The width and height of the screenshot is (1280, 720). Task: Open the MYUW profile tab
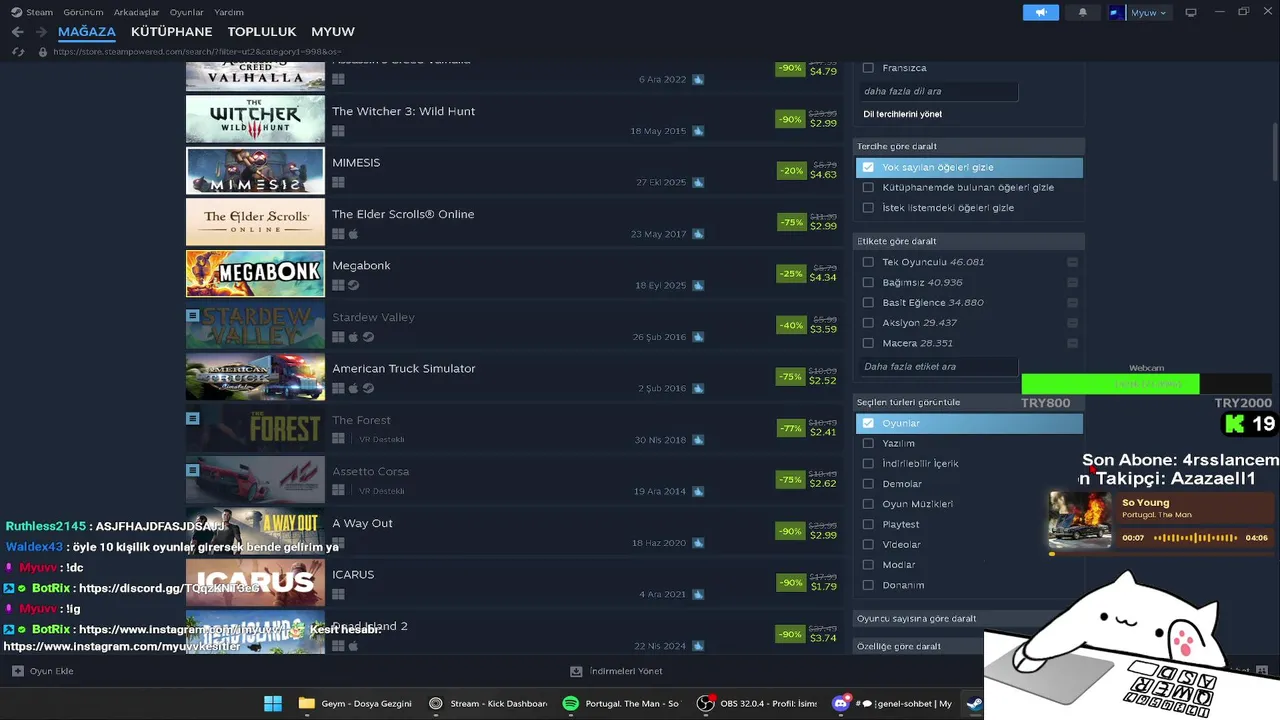click(333, 32)
